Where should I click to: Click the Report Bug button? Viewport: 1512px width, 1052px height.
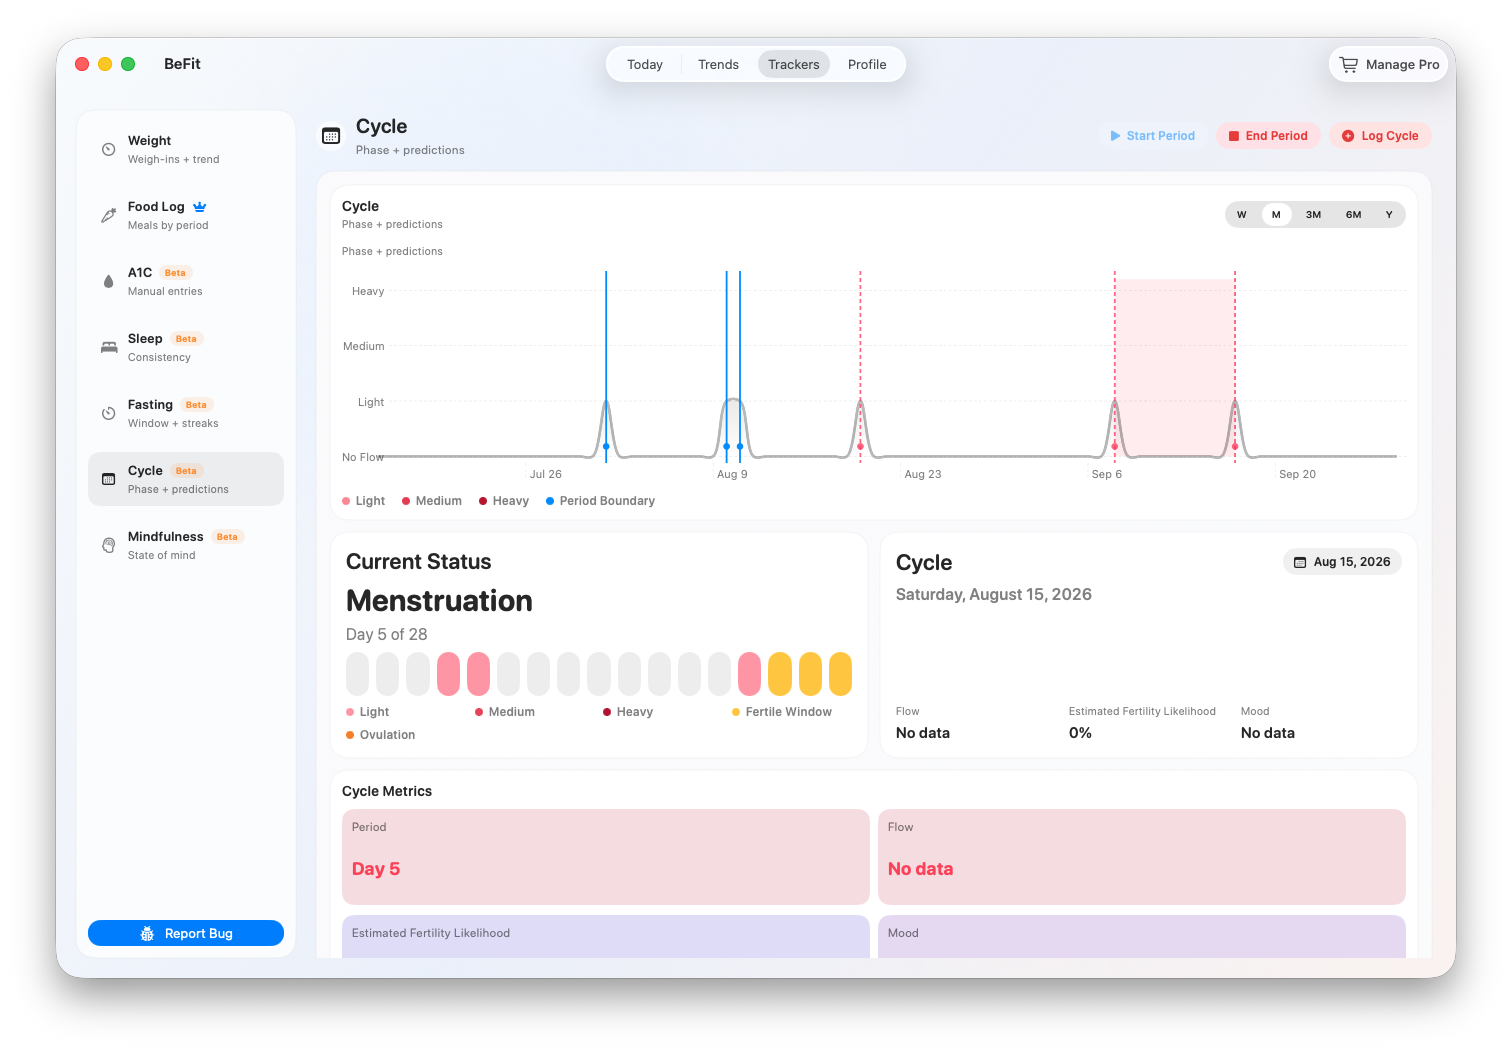[186, 933]
